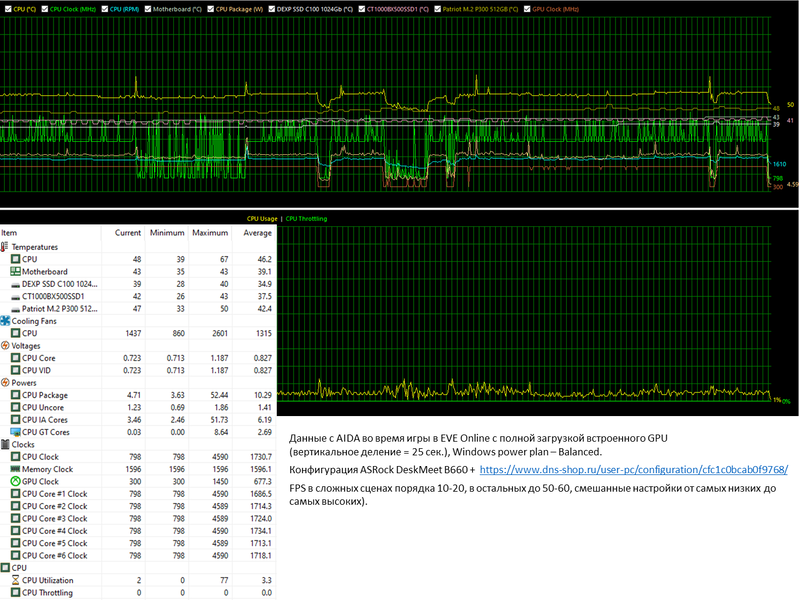
Task: Click the CPU IA Cores row icon
Action: (16, 419)
